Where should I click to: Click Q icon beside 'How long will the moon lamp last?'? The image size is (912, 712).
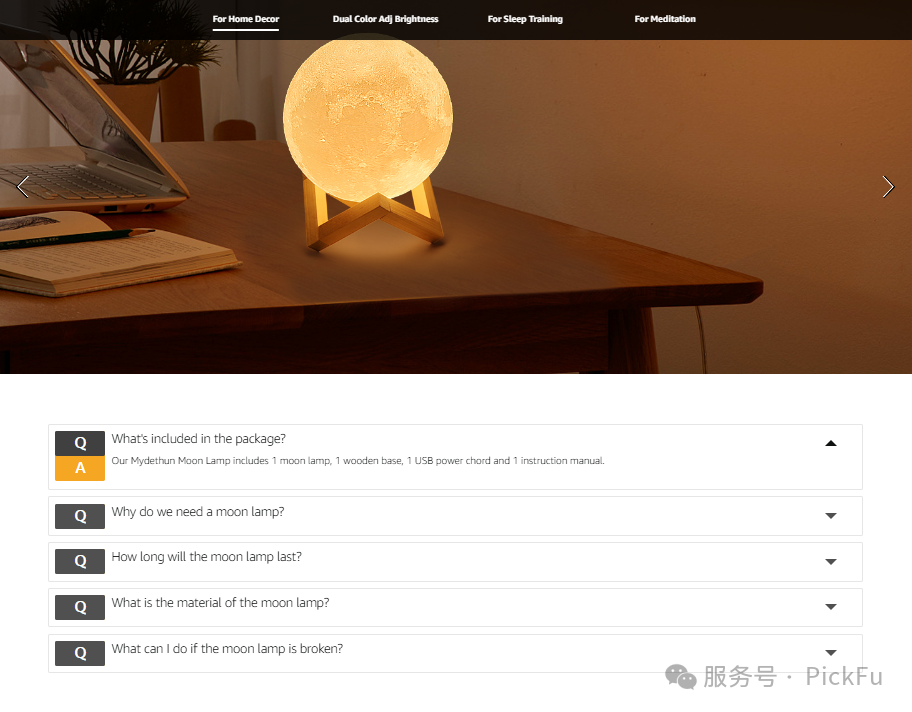[x=80, y=561]
